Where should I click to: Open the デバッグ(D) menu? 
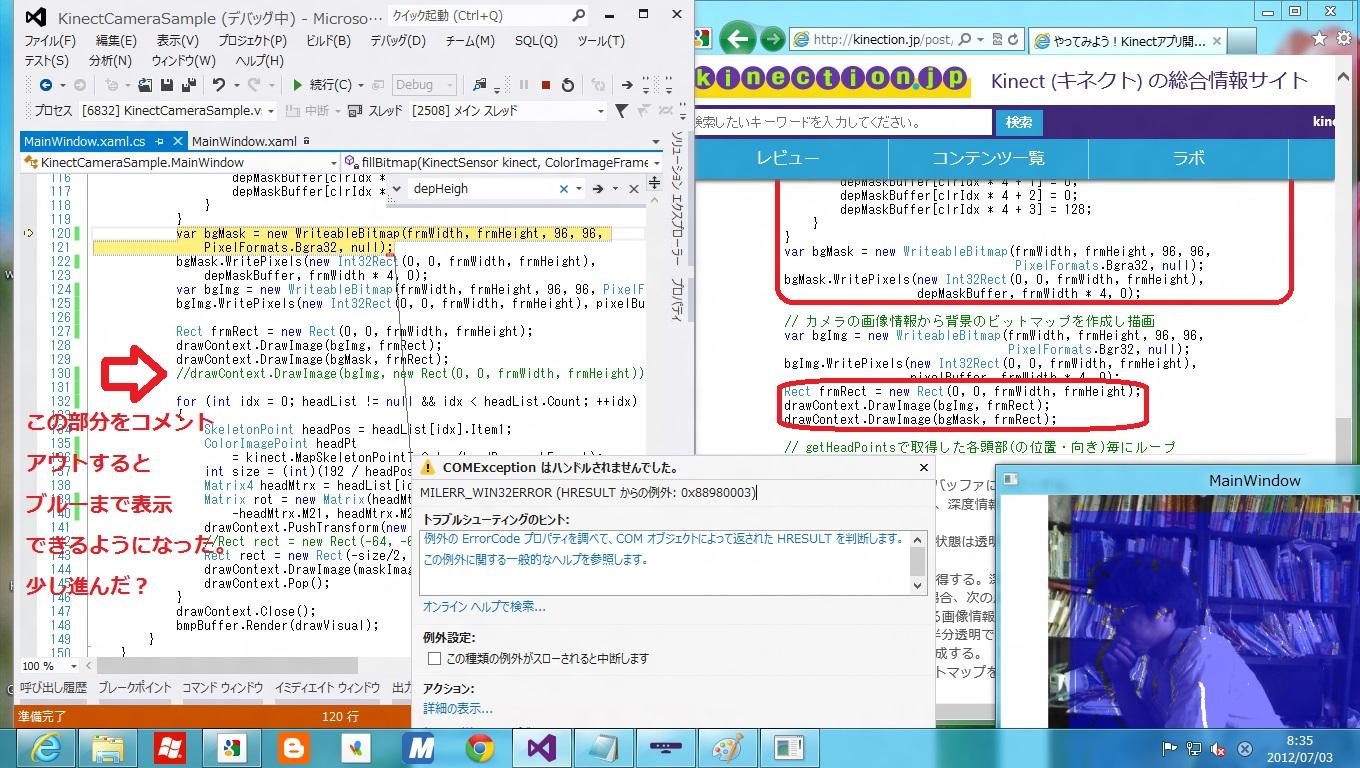tap(397, 41)
